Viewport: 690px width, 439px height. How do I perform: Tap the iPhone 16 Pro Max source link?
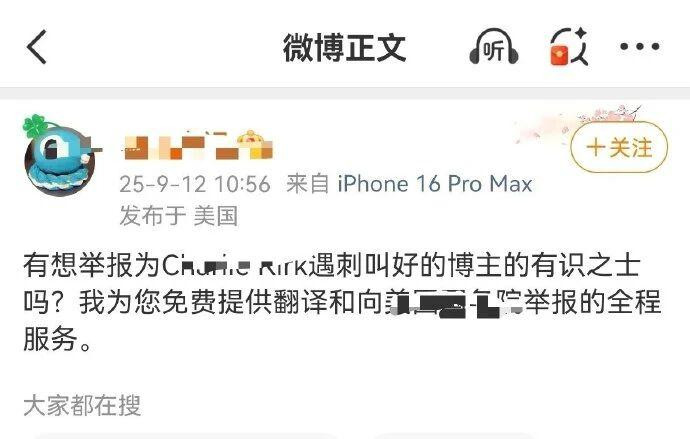pyautogui.click(x=435, y=184)
